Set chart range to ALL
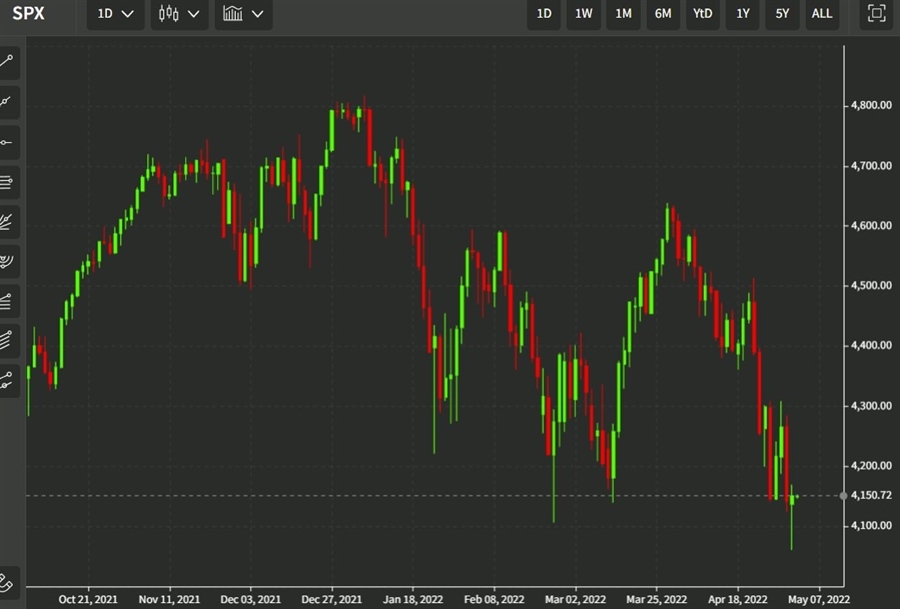Viewport: 900px width, 609px height. tap(822, 13)
